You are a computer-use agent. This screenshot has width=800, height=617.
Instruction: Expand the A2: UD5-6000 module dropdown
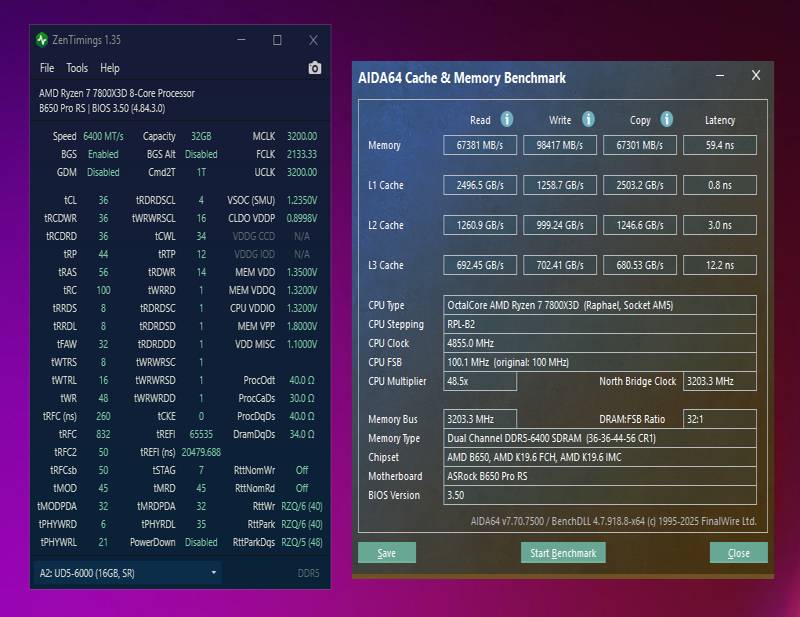tap(128, 573)
